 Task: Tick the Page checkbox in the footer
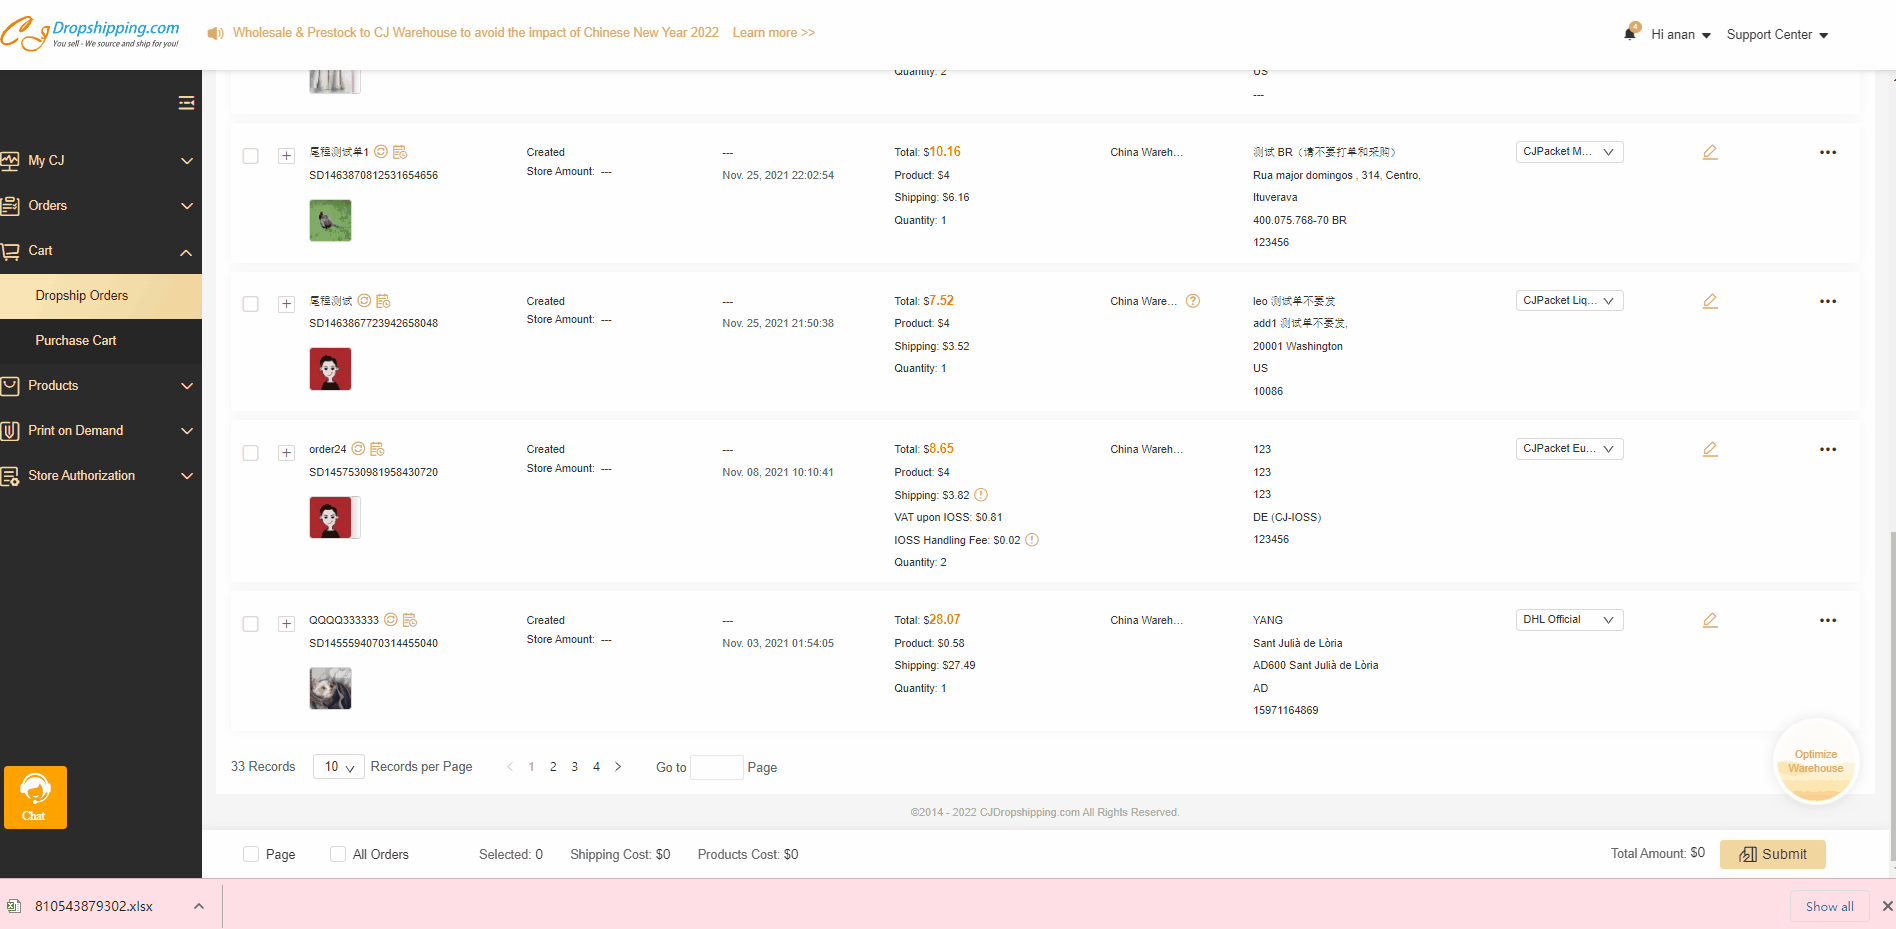[251, 854]
